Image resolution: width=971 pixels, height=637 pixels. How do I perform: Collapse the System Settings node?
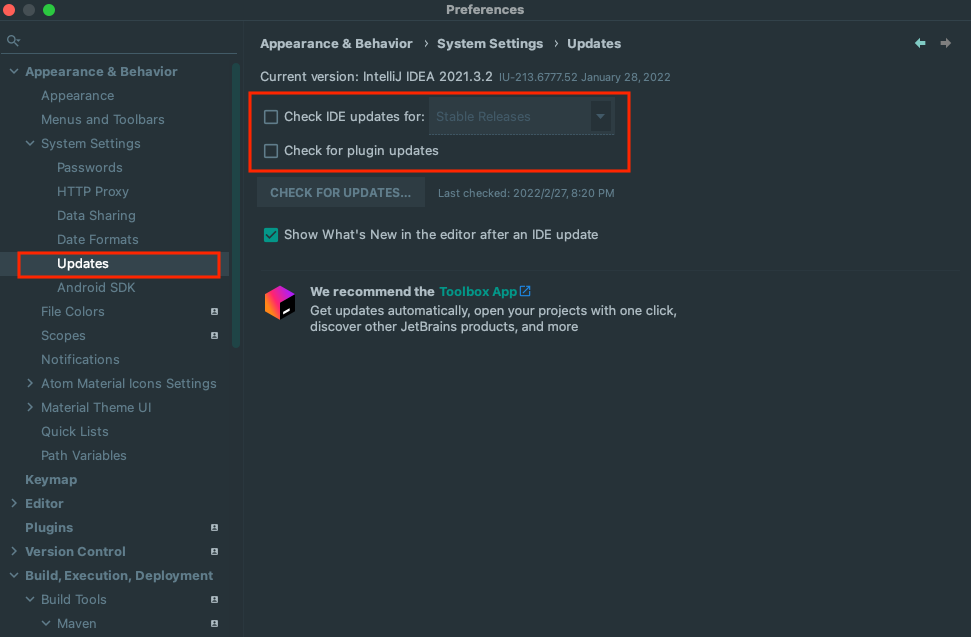click(x=30, y=143)
